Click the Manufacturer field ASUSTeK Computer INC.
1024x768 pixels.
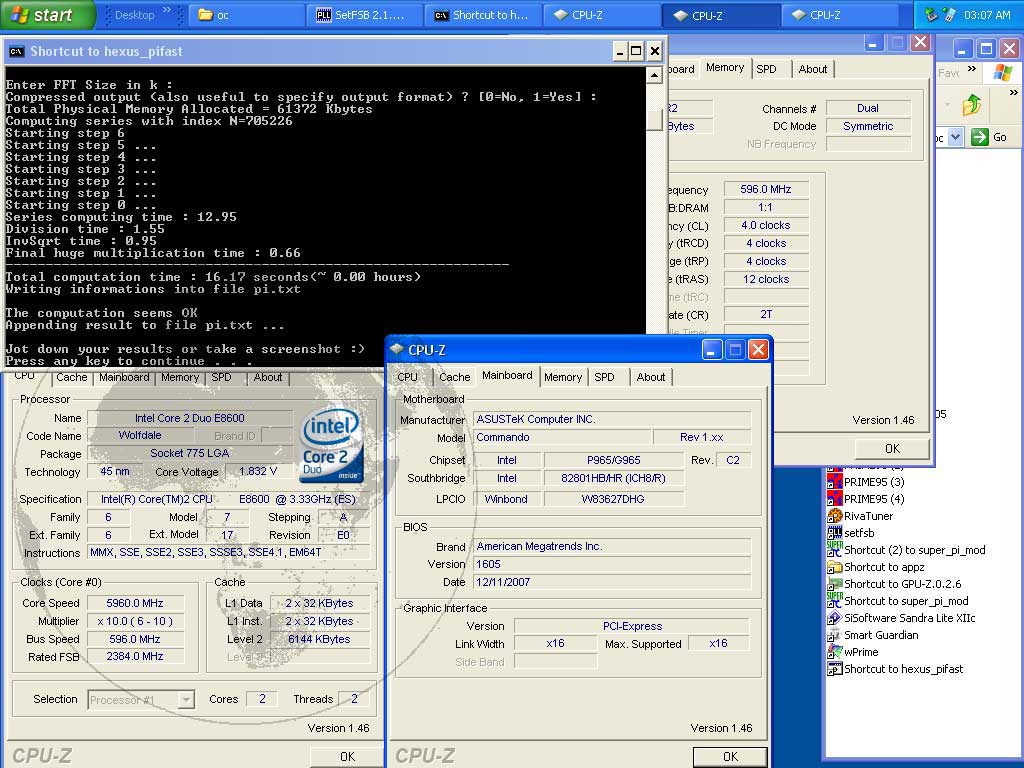pyautogui.click(x=612, y=419)
